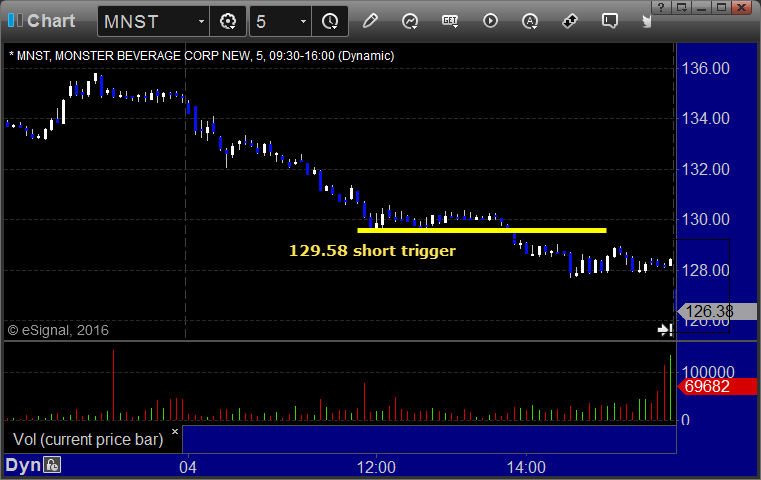Click the Dyn time scale label
Screen dimensions: 761x480
[23, 465]
